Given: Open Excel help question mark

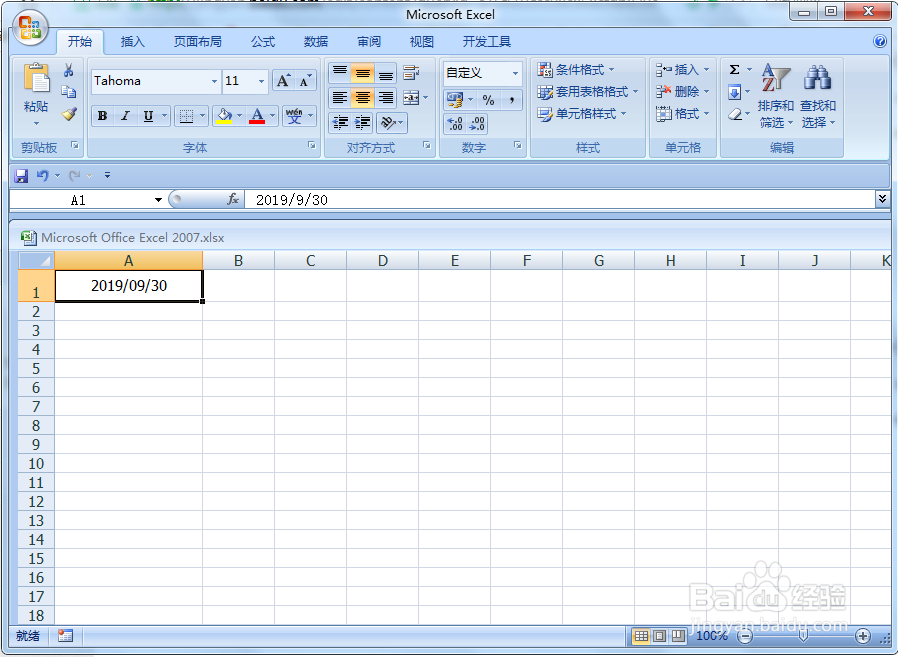Looking at the screenshot, I should [880, 41].
